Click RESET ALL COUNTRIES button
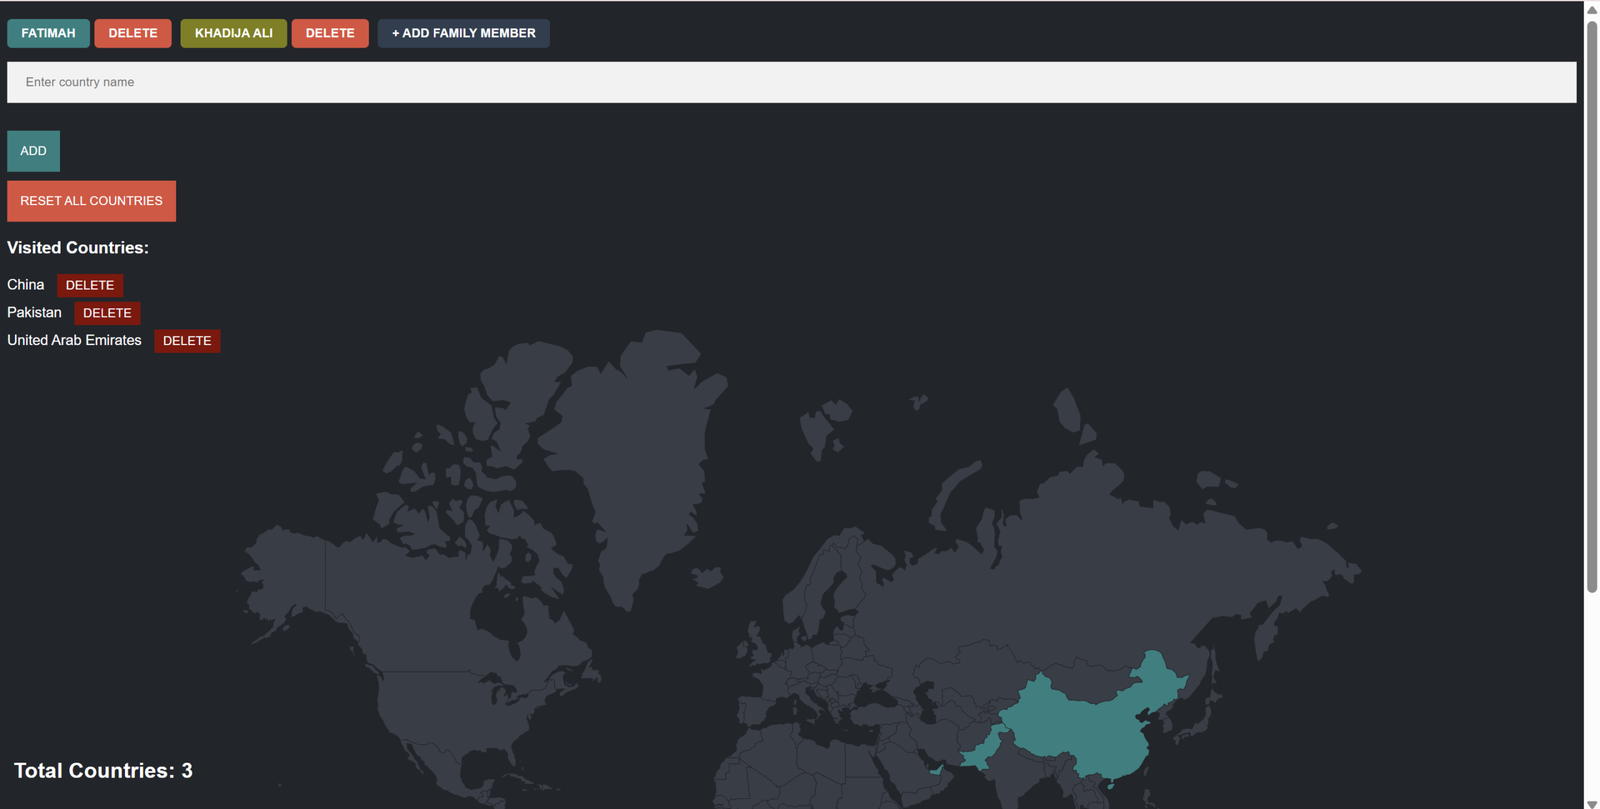The width and height of the screenshot is (1600, 809). (91, 201)
